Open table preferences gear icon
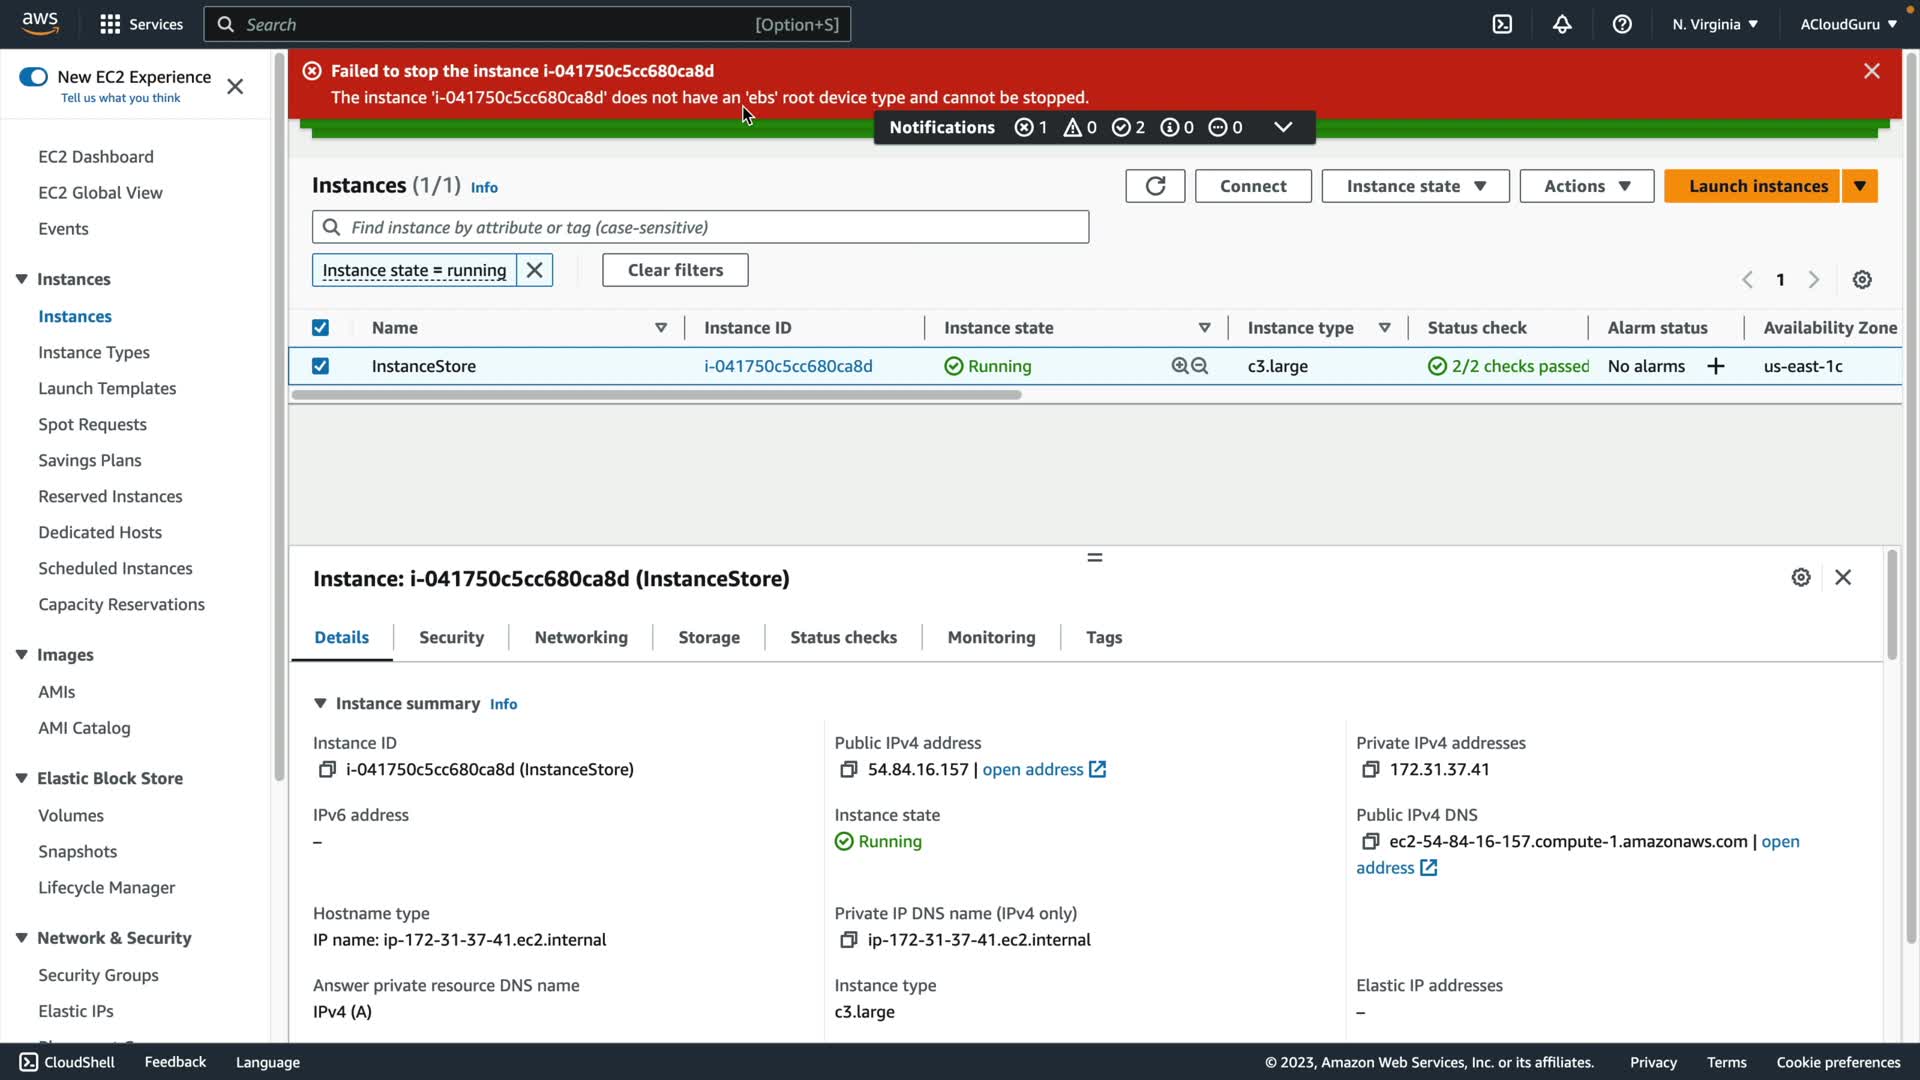 1862,280
